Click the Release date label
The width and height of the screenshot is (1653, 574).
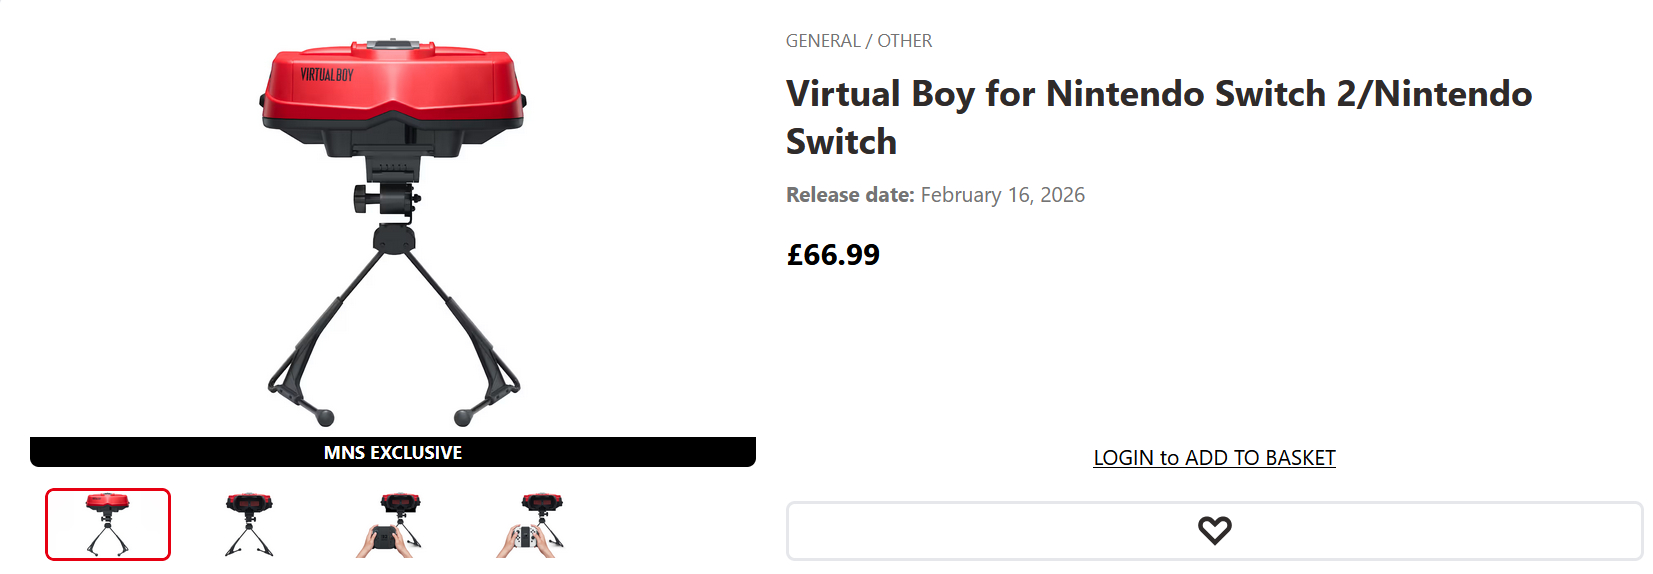tap(850, 195)
